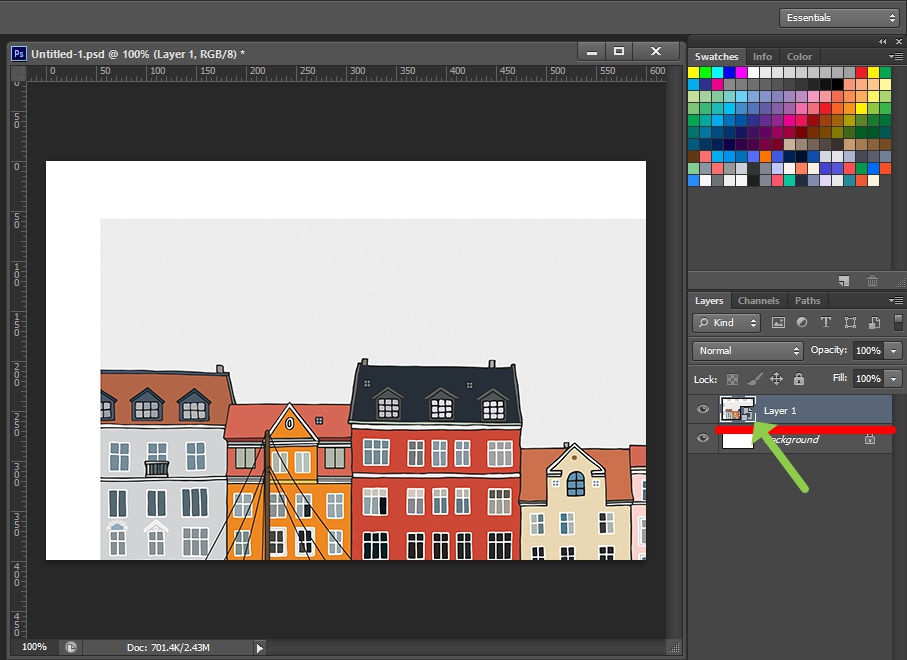Click the Opacity 100% value field

pyautogui.click(x=868, y=351)
